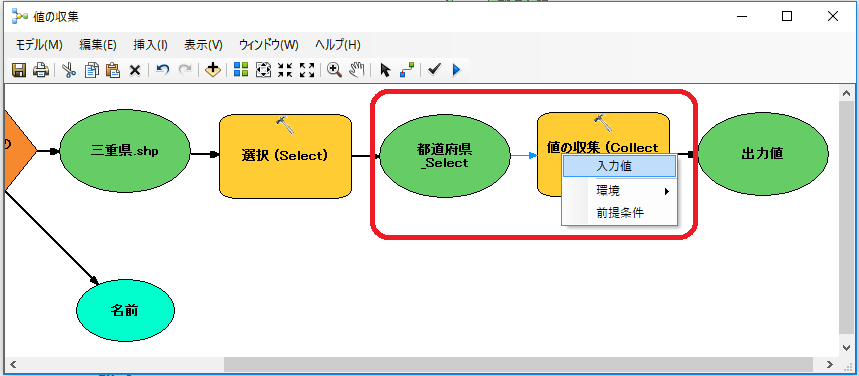
Task: Click the Delete X icon
Action: click(135, 70)
